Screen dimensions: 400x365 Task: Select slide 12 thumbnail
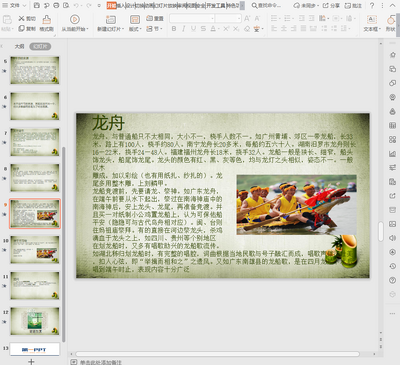click(35, 321)
